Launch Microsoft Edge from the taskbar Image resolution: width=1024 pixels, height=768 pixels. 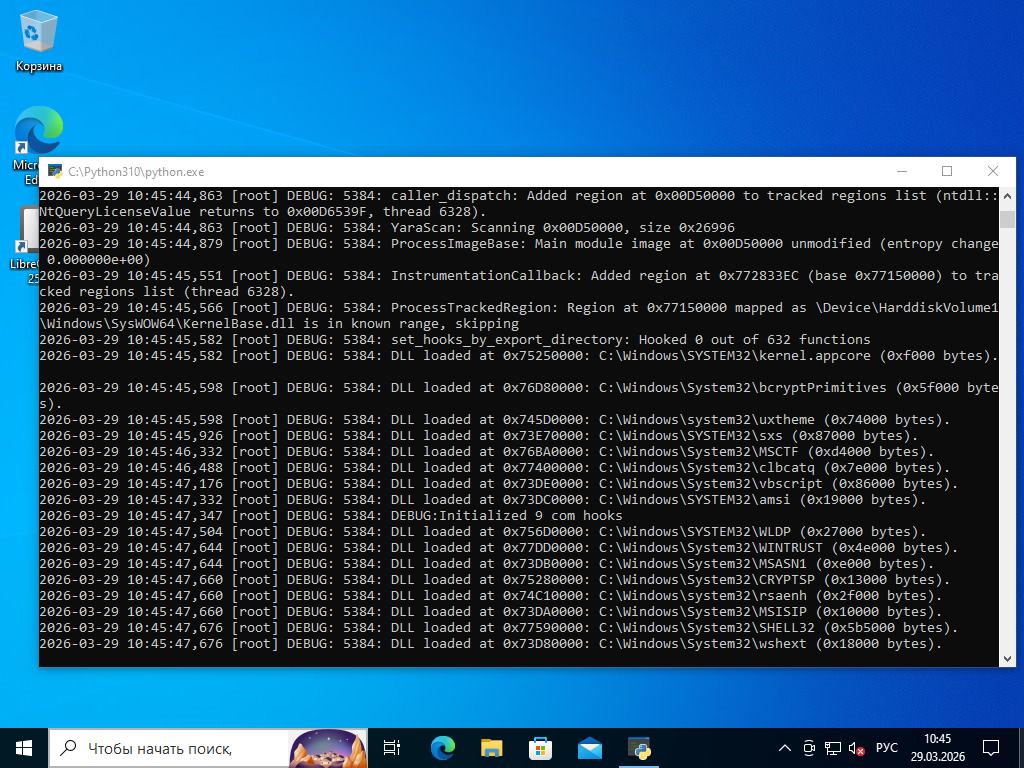click(442, 747)
